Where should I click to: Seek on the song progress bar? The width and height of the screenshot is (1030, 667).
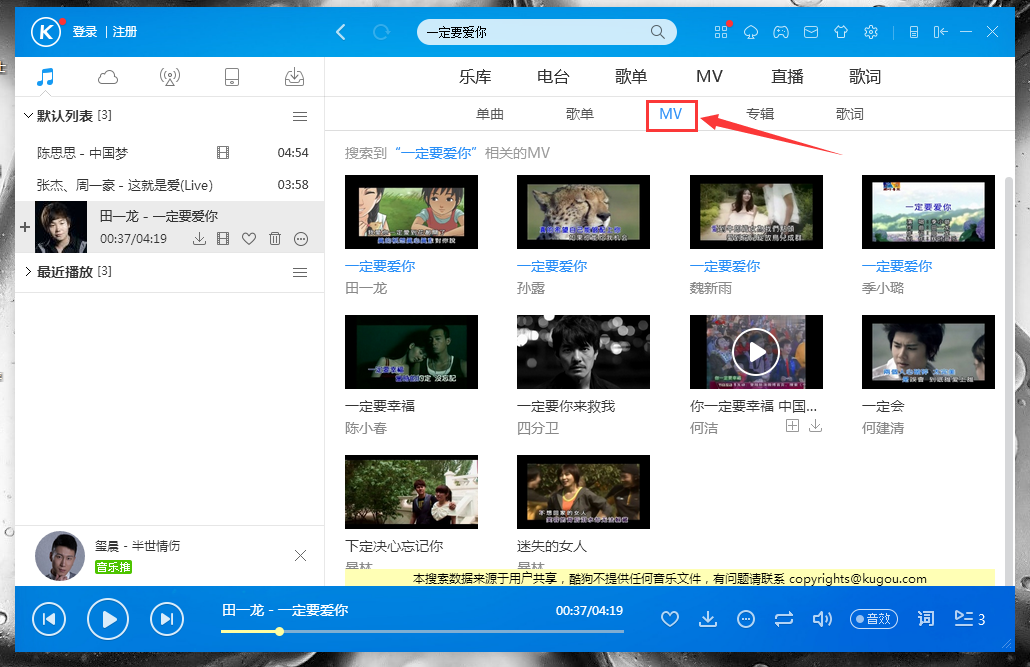422,632
